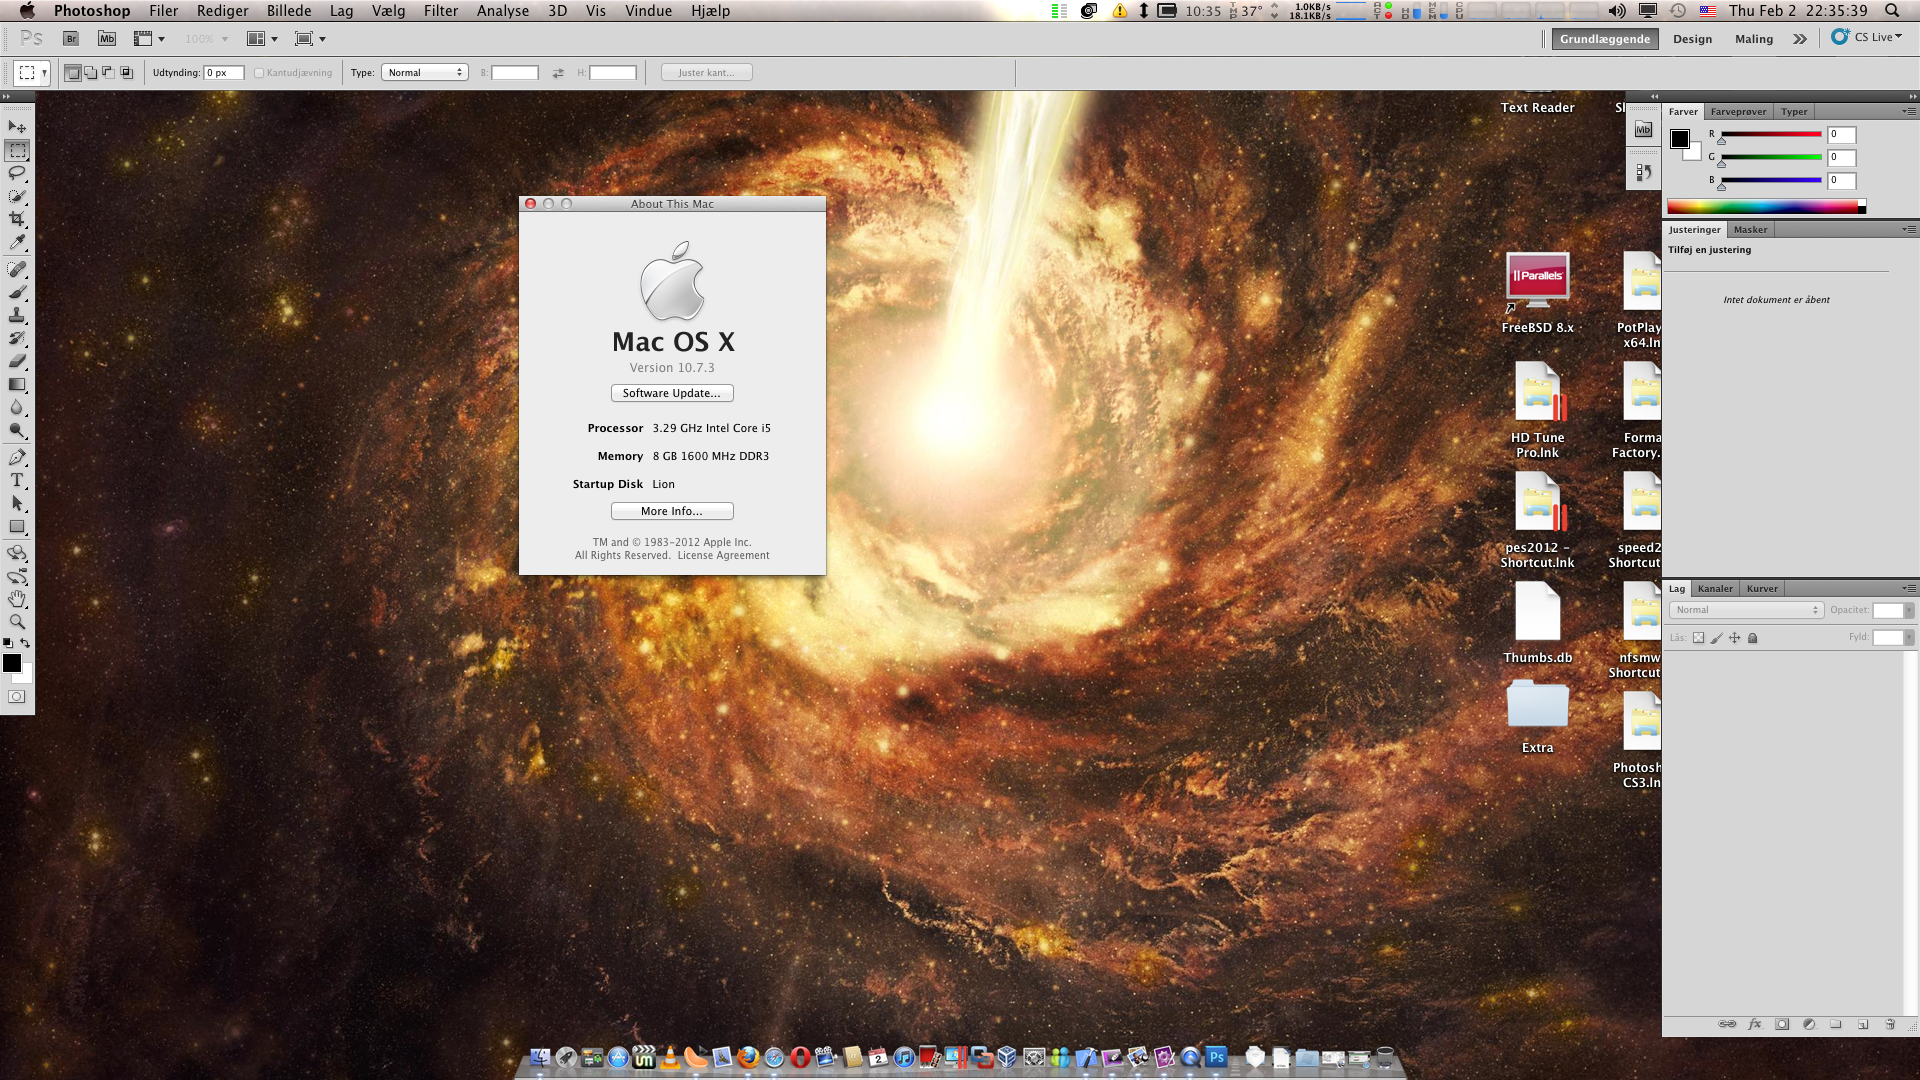Select the Lasso tool
The height and width of the screenshot is (1080, 1920).
[x=17, y=173]
